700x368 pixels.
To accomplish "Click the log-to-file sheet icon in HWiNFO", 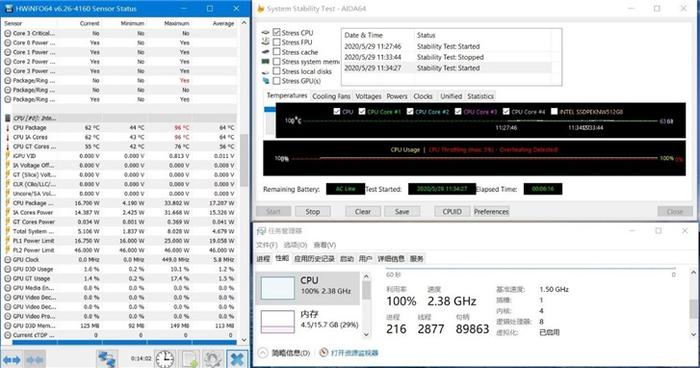I will 189,359.
